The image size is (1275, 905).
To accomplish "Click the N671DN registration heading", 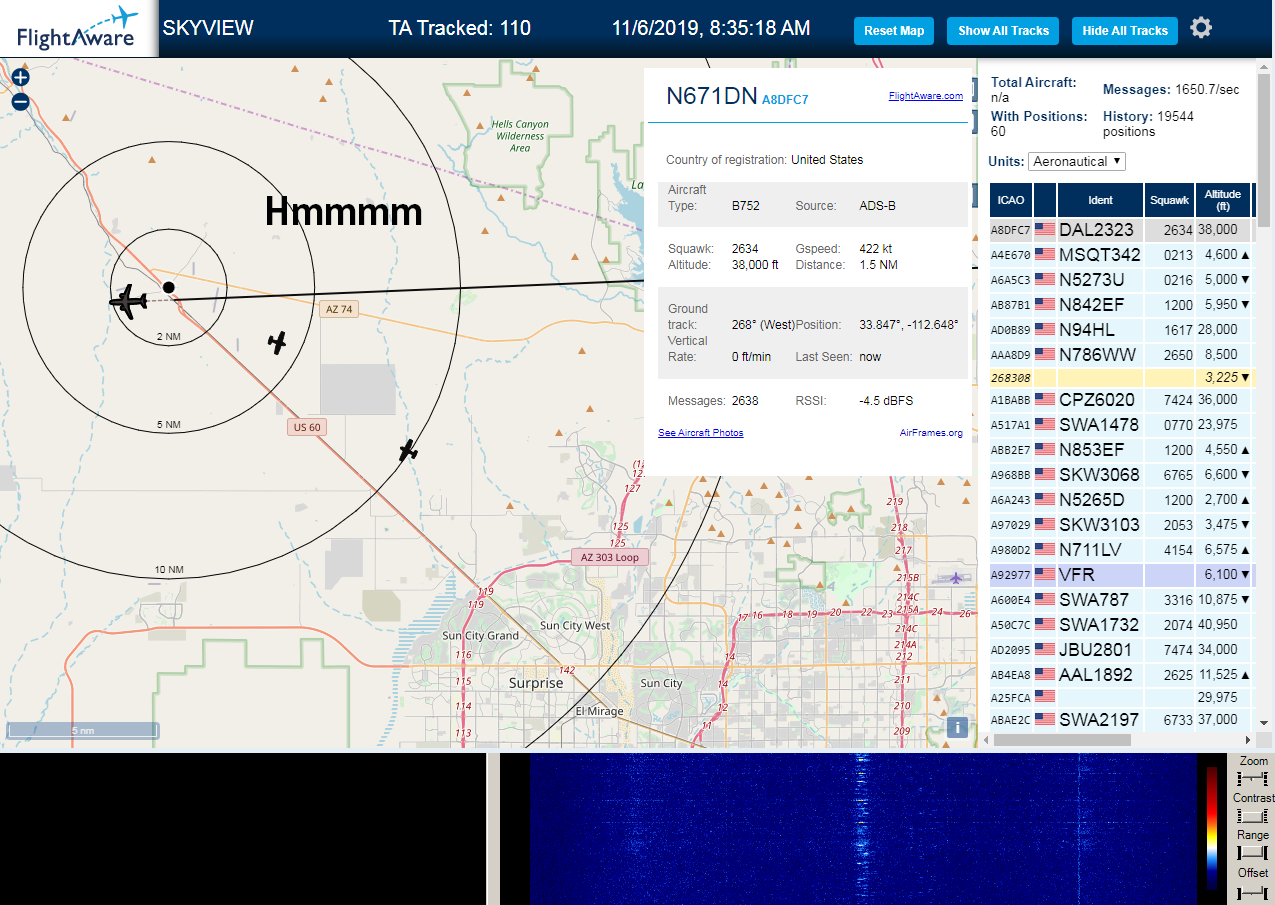I will (712, 96).
